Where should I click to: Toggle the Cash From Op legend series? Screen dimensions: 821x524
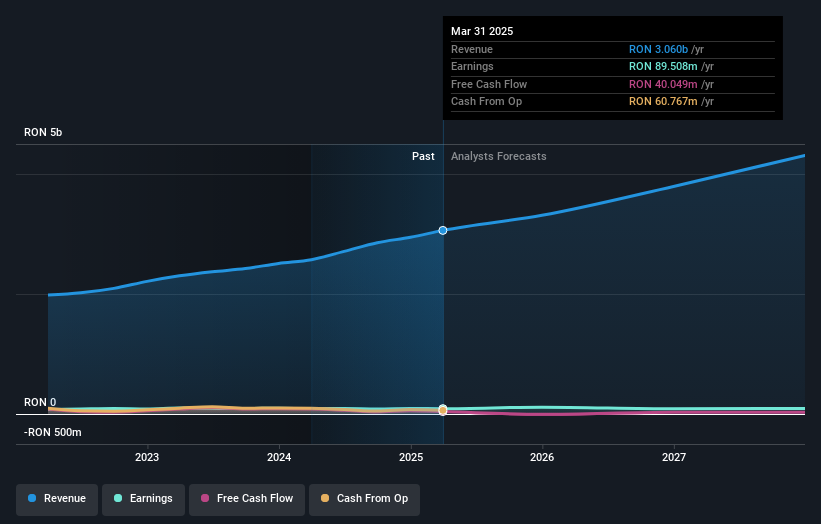coord(364,499)
